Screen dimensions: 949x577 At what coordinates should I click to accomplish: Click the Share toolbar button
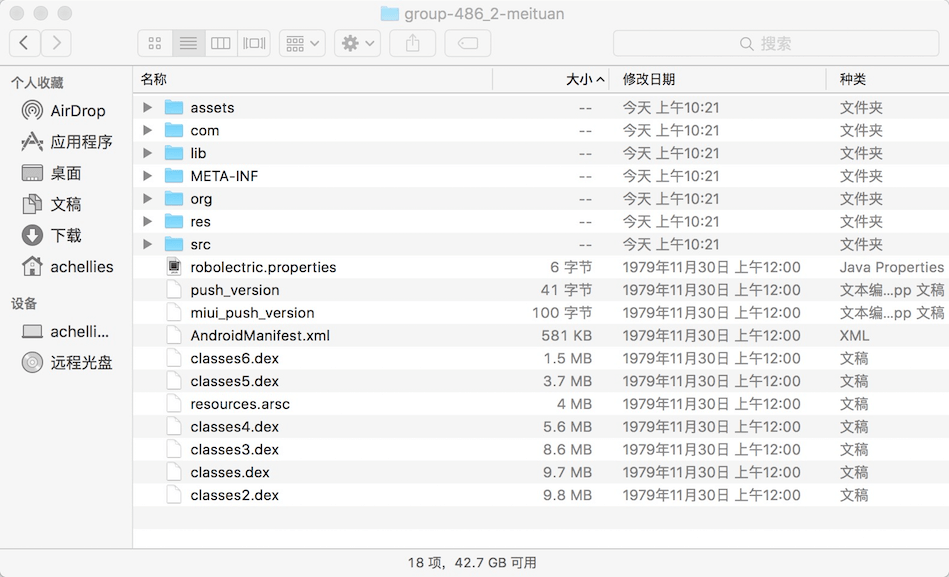(x=412, y=43)
